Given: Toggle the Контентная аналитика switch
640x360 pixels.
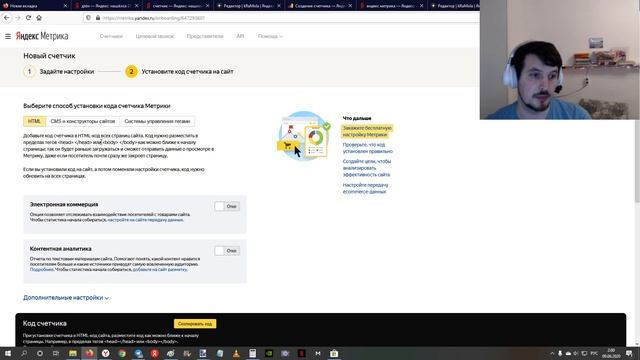Looking at the screenshot, I should (x=227, y=251).
